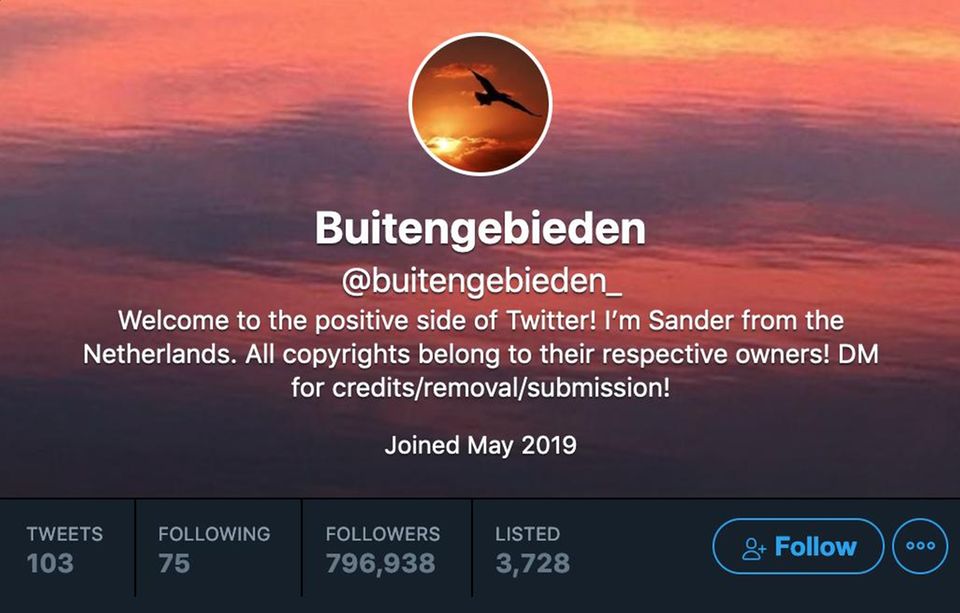Click the 75 following count

tap(174, 564)
